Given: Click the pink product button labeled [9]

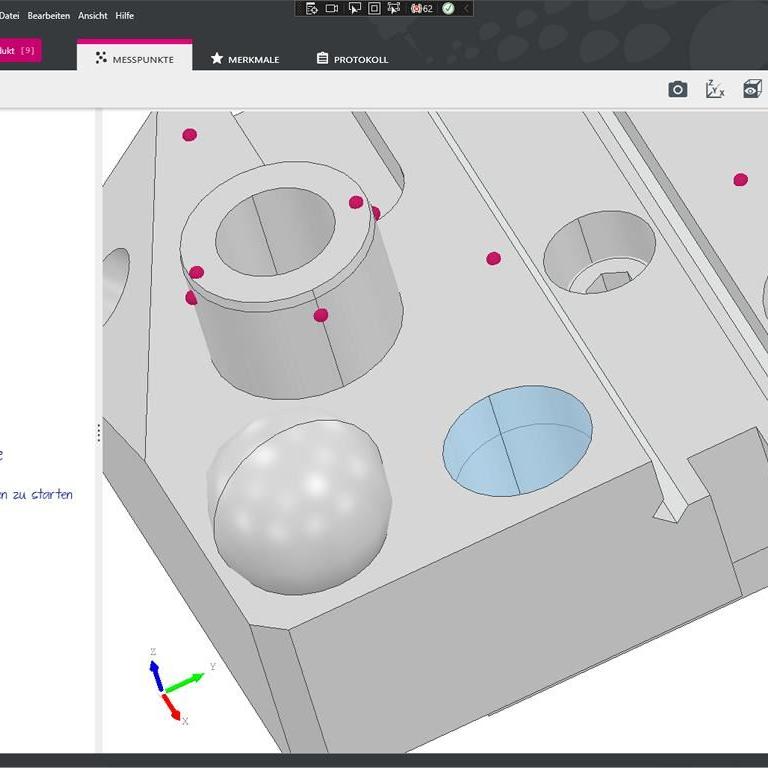Looking at the screenshot, I should (x=18, y=50).
